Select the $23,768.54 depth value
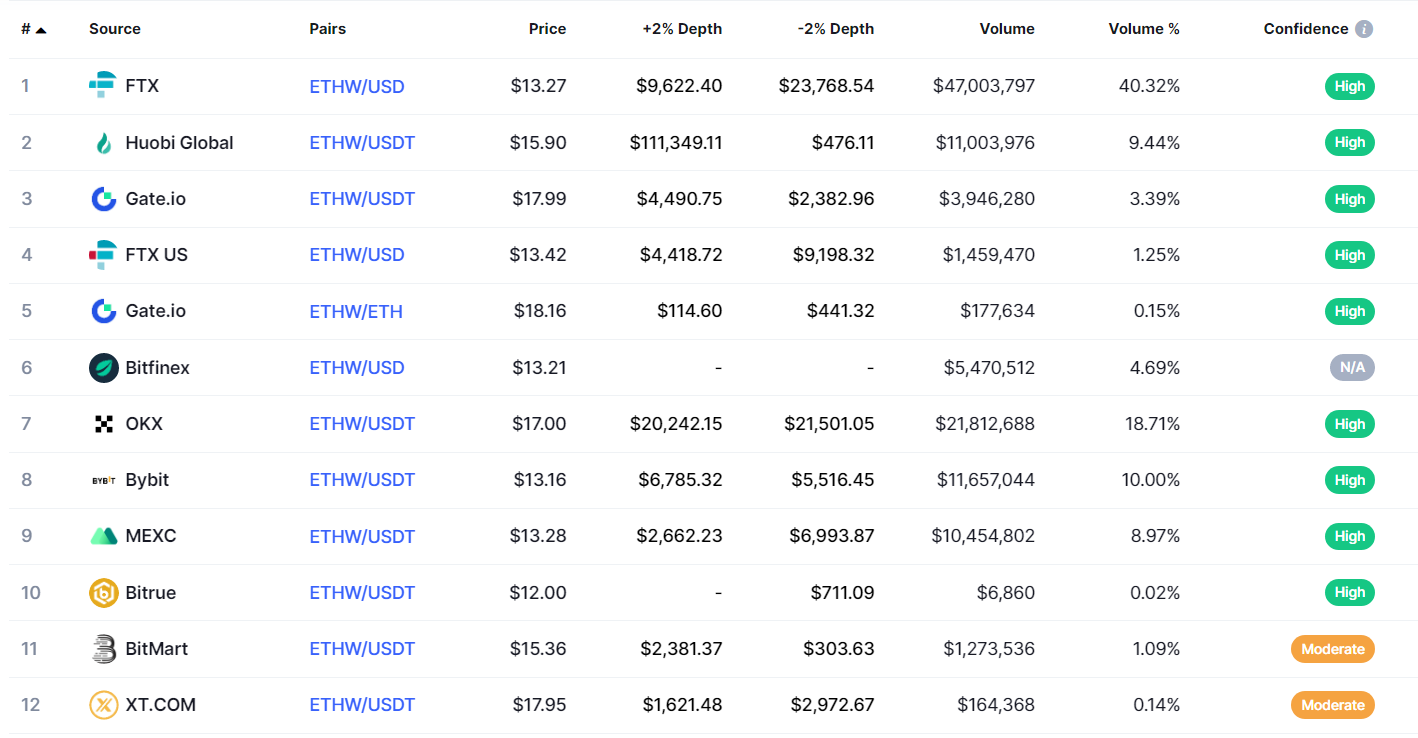This screenshot has width=1418, height=738. [827, 86]
